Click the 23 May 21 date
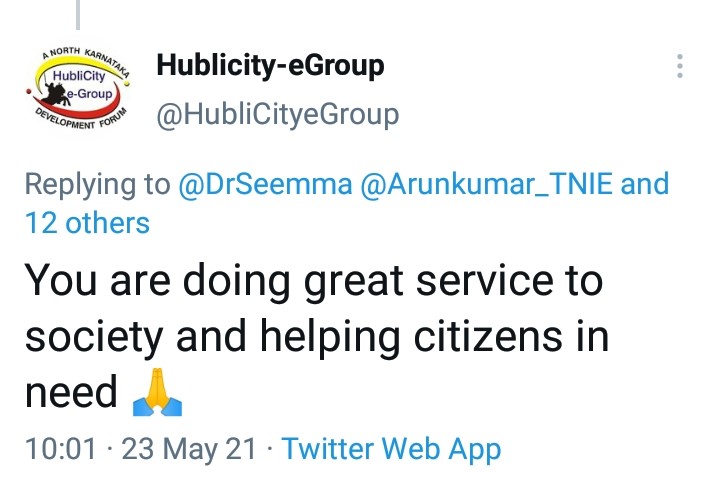This screenshot has width=706, height=480. [189, 449]
